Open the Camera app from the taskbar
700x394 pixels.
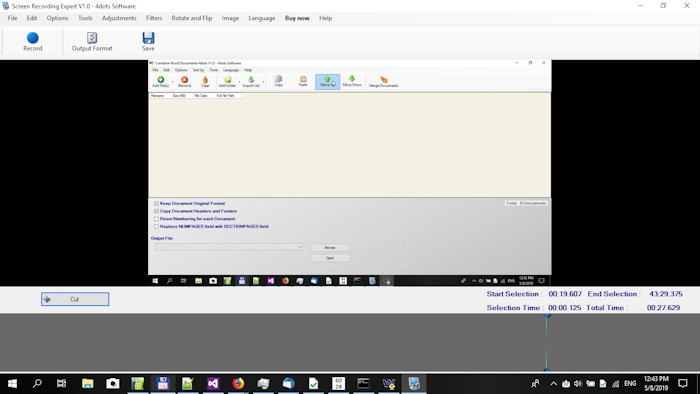[x=112, y=383]
